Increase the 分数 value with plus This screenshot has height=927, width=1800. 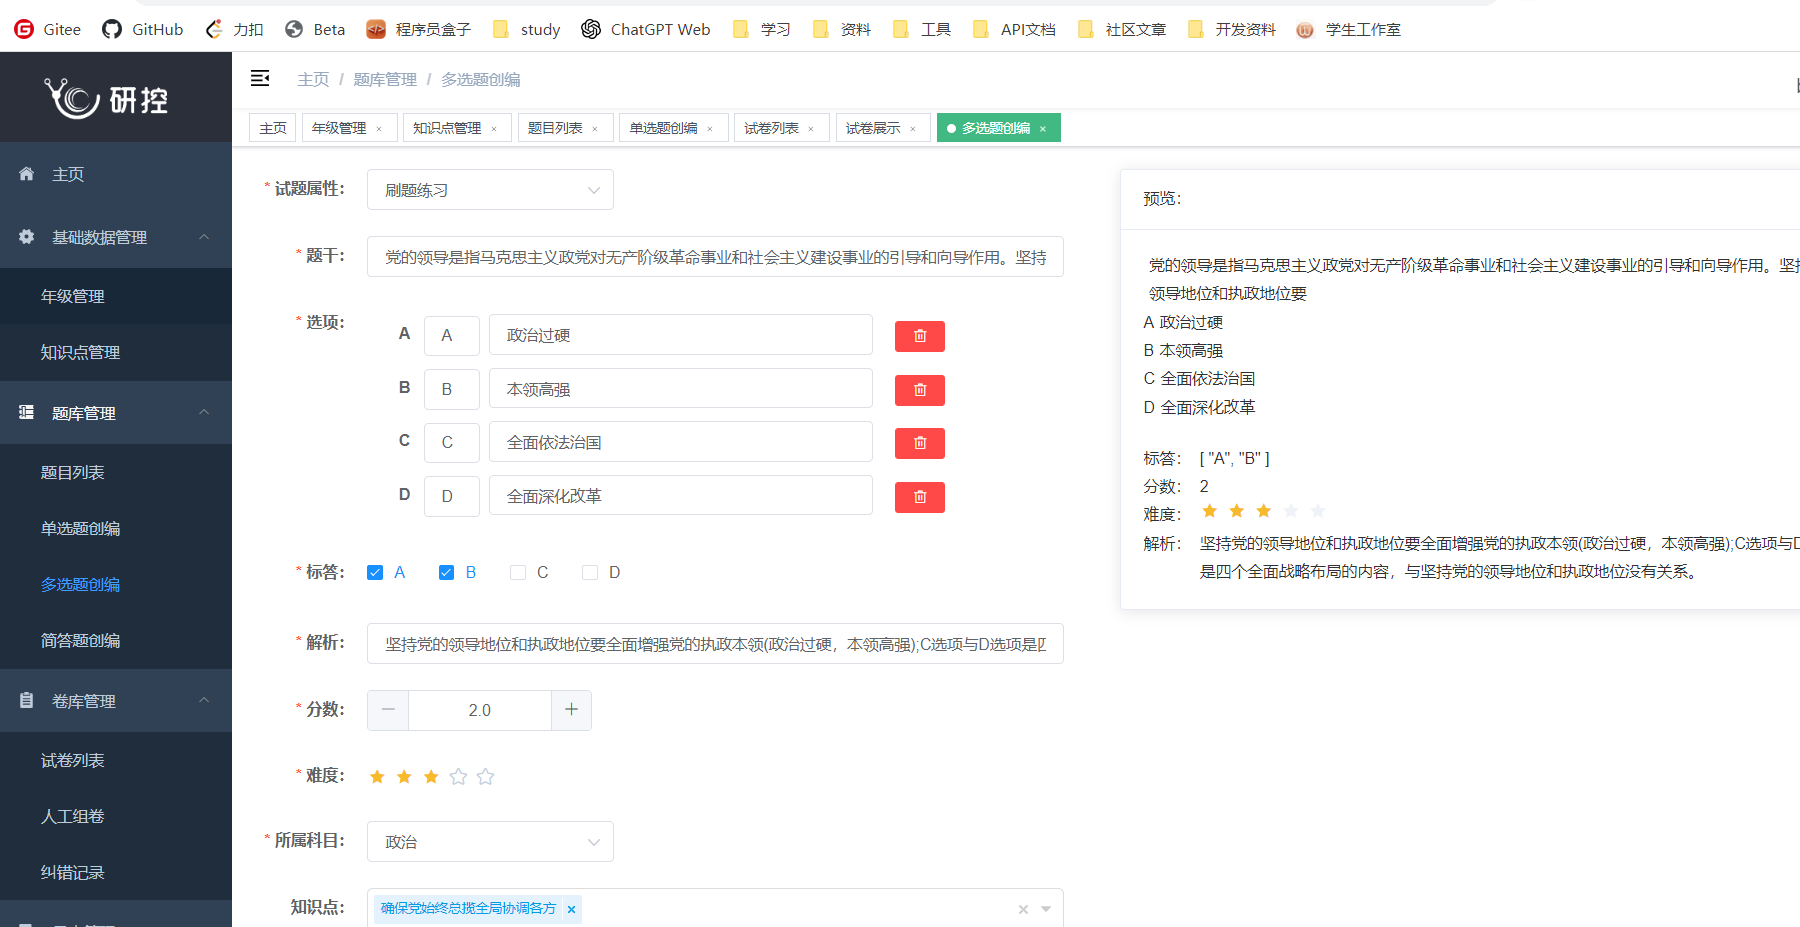[x=571, y=710]
